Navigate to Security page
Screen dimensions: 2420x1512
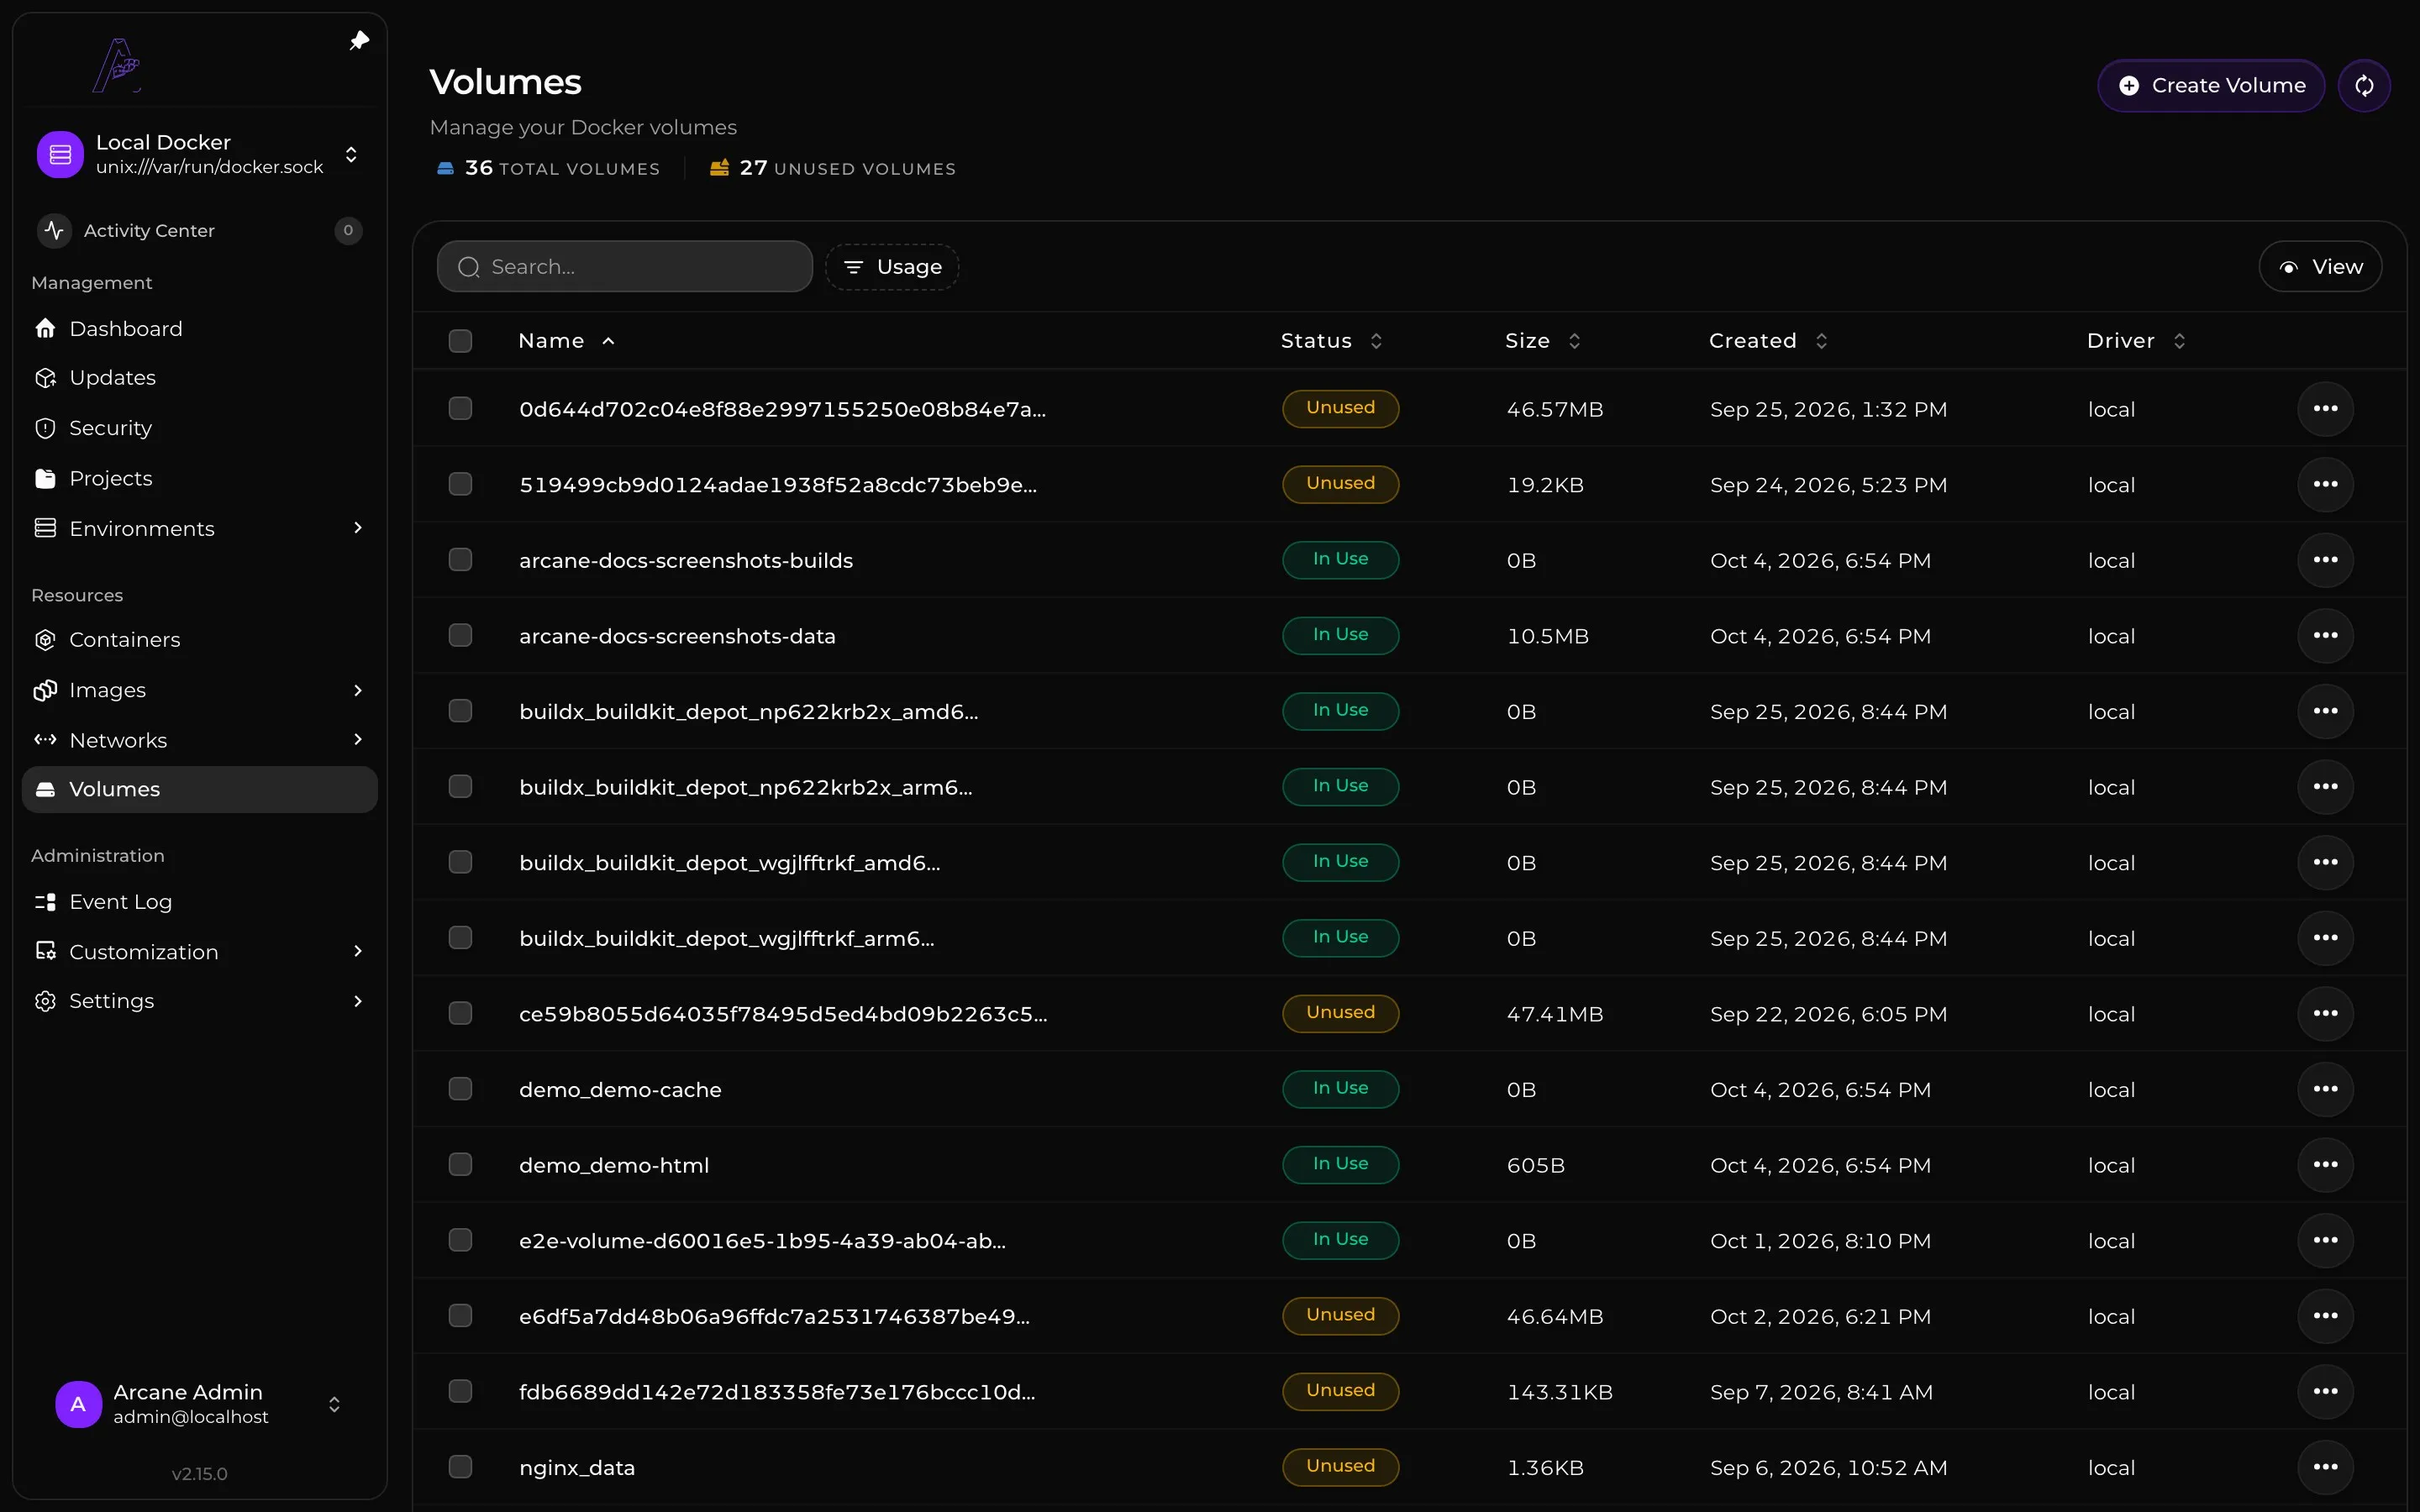199,428
